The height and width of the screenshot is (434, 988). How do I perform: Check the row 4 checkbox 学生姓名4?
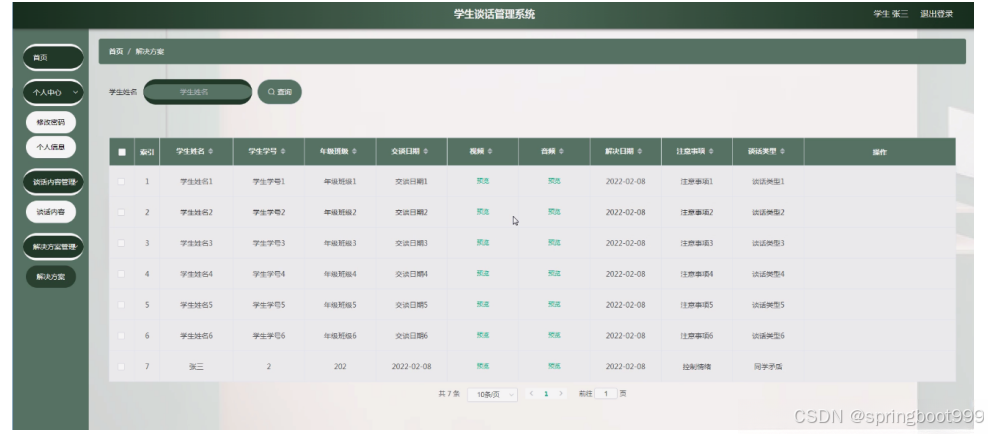pos(121,274)
